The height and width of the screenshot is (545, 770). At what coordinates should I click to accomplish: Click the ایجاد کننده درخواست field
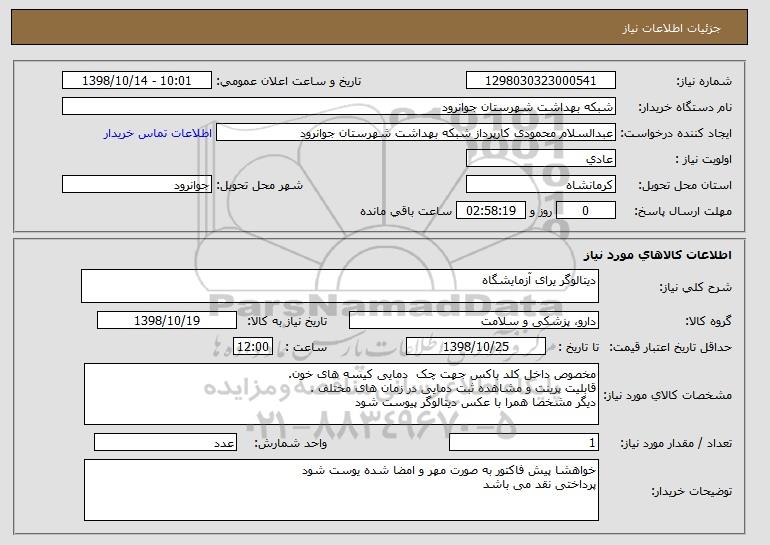pyautogui.click(x=416, y=133)
